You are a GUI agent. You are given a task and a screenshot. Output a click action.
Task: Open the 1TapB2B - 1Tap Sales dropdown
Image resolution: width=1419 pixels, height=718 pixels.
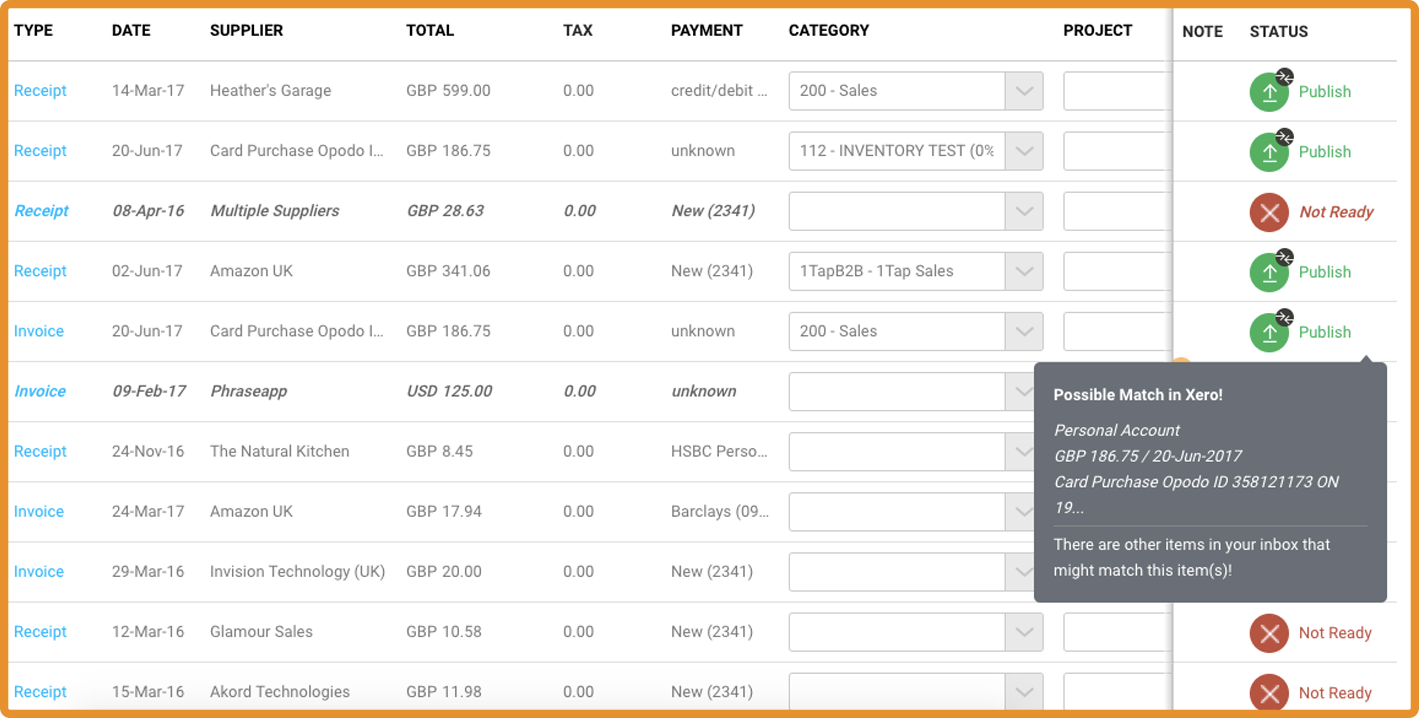(1023, 271)
